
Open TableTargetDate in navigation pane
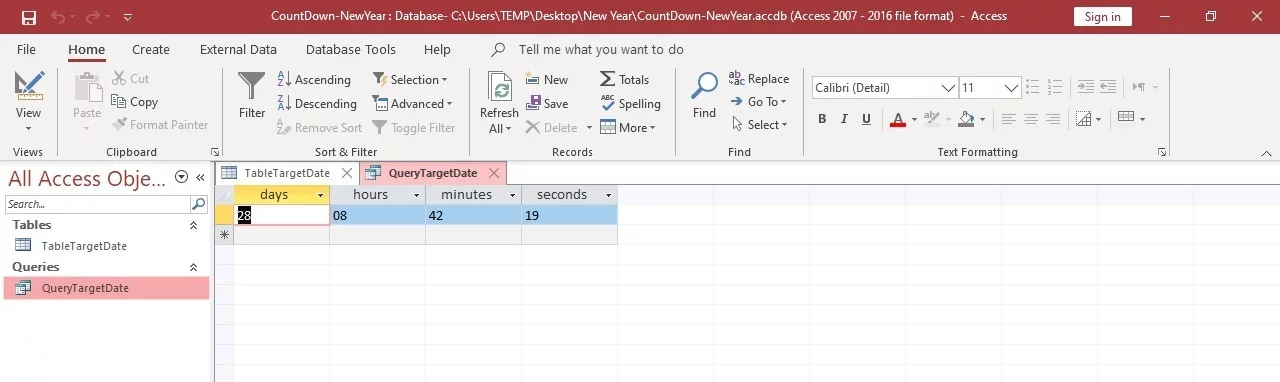84,246
